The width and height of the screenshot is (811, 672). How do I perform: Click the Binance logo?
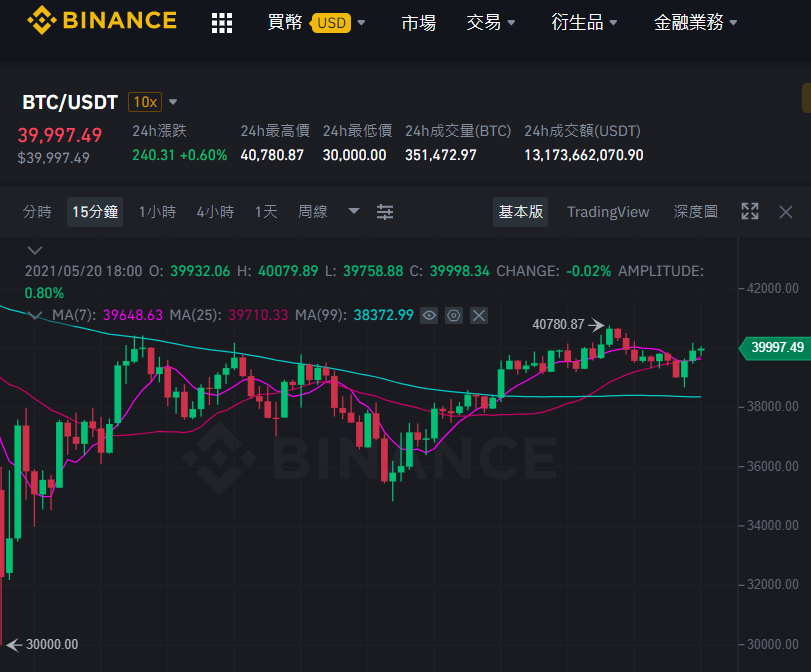click(102, 20)
